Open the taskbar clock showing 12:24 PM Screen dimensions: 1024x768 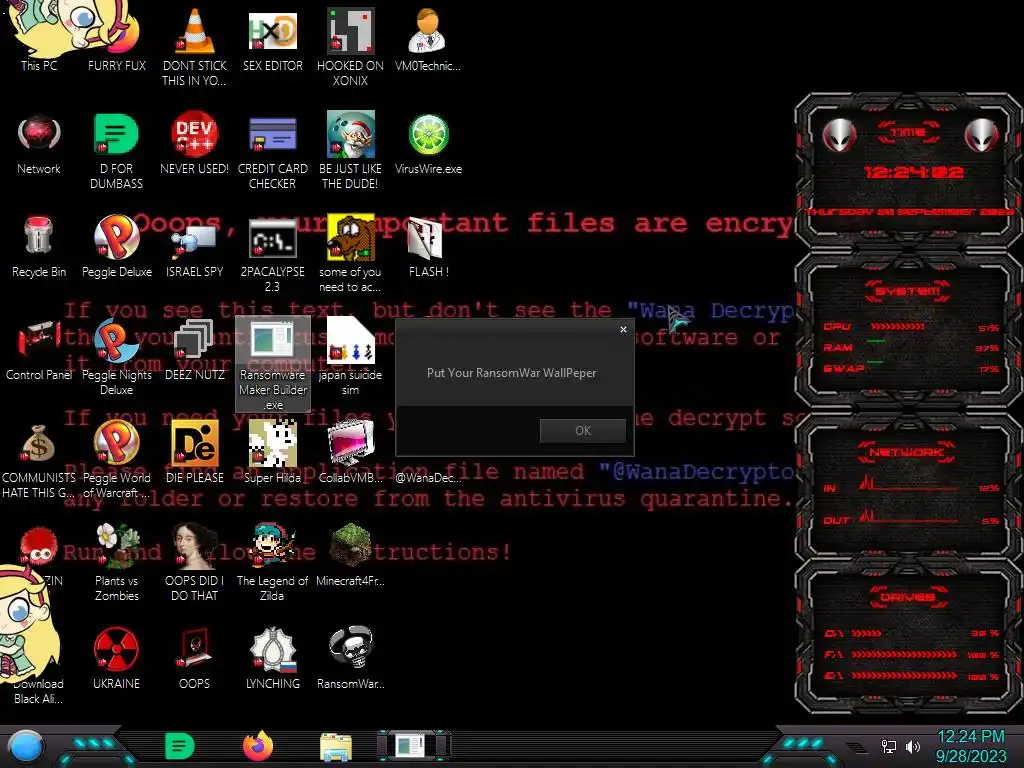point(971,746)
